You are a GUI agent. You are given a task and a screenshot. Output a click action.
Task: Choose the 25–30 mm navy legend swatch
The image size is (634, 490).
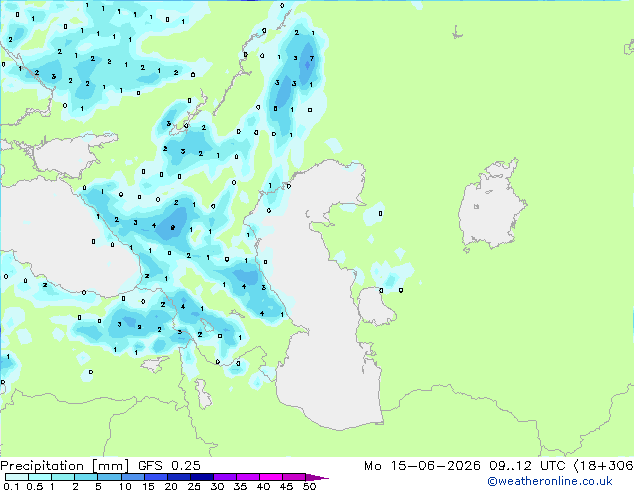click(201, 477)
